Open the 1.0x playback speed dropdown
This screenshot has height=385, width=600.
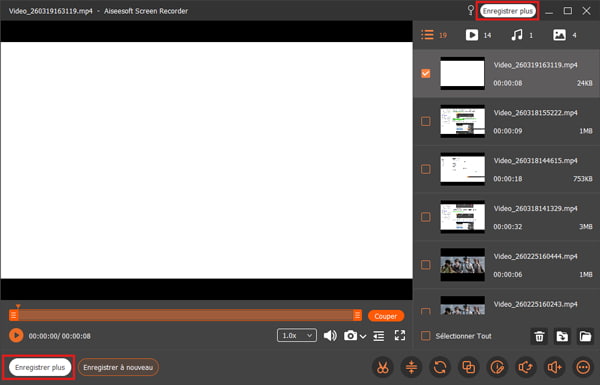(297, 336)
